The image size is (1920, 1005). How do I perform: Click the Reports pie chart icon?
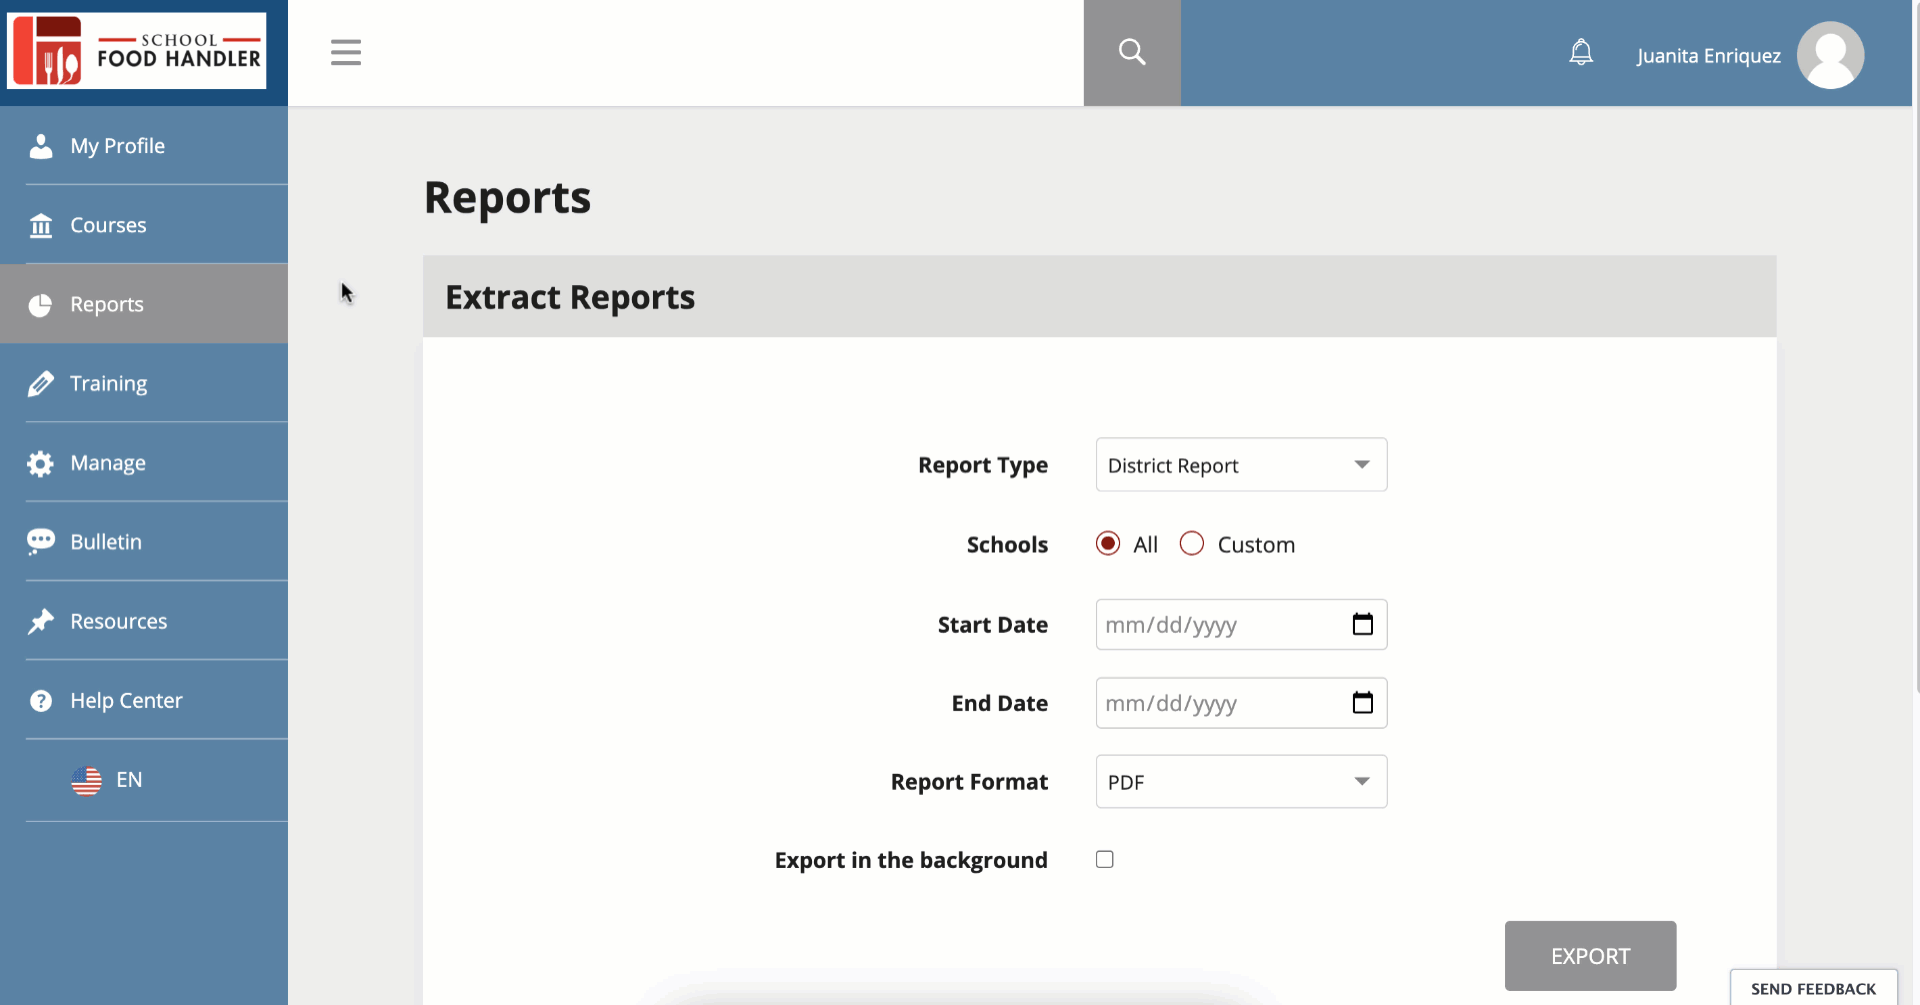pyautogui.click(x=41, y=305)
